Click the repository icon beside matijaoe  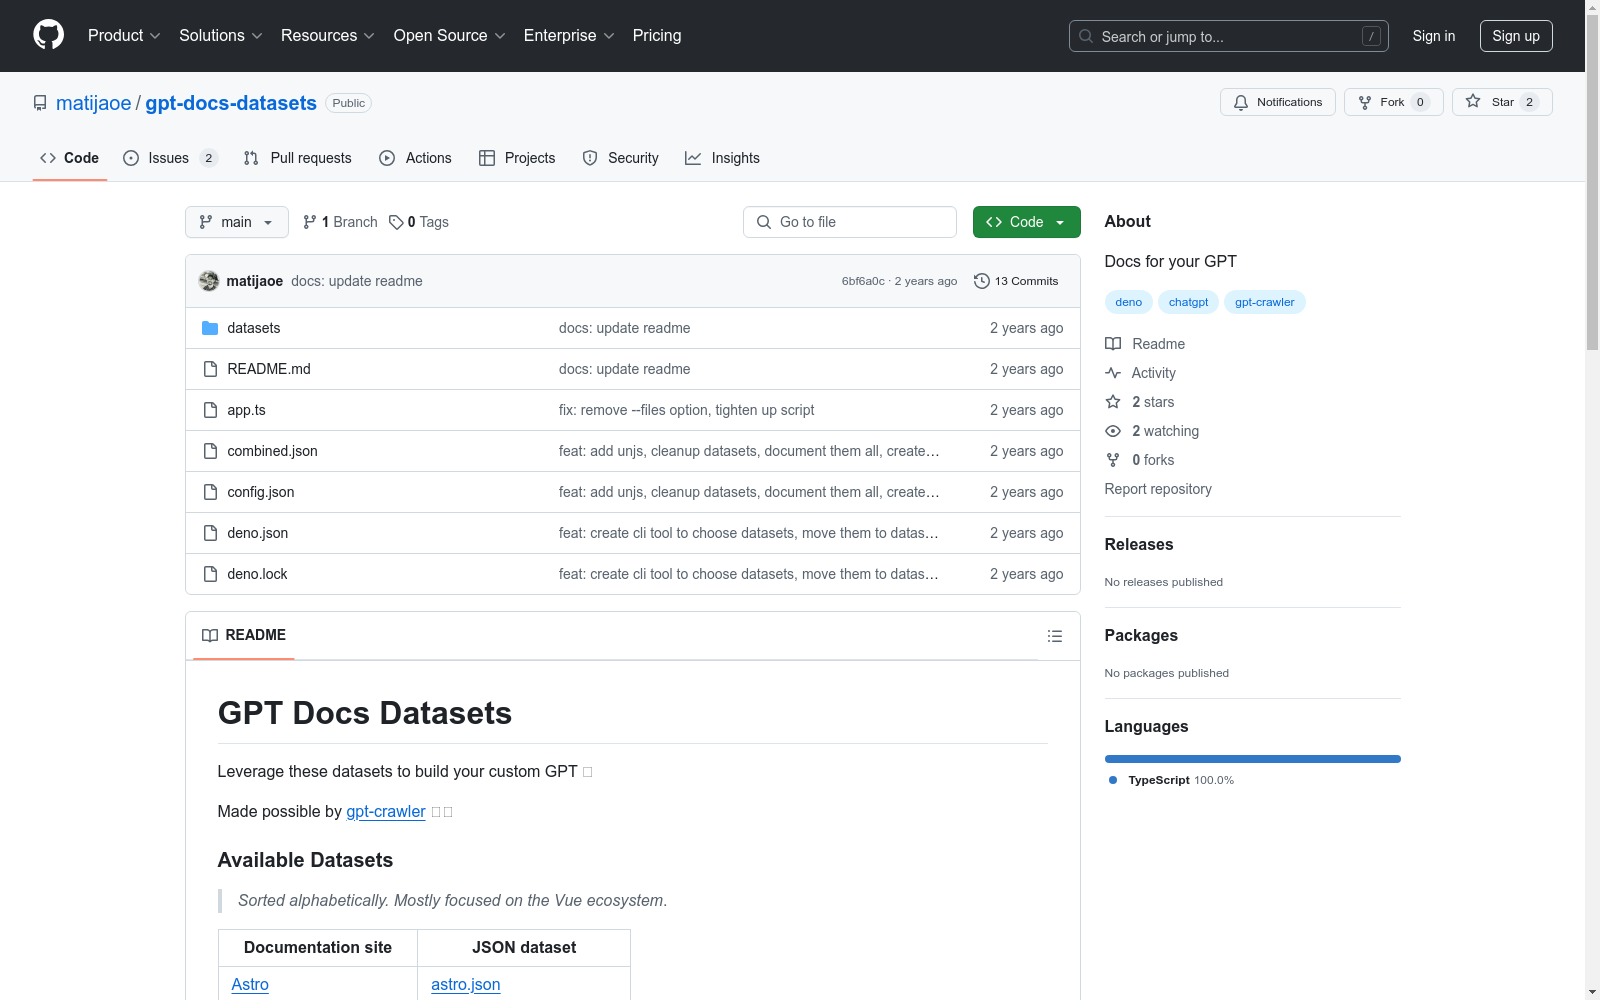(x=40, y=103)
